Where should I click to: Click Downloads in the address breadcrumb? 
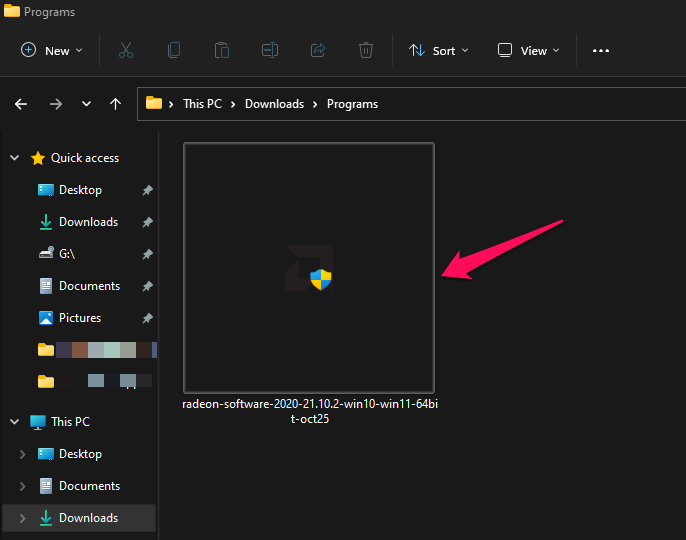coord(274,104)
